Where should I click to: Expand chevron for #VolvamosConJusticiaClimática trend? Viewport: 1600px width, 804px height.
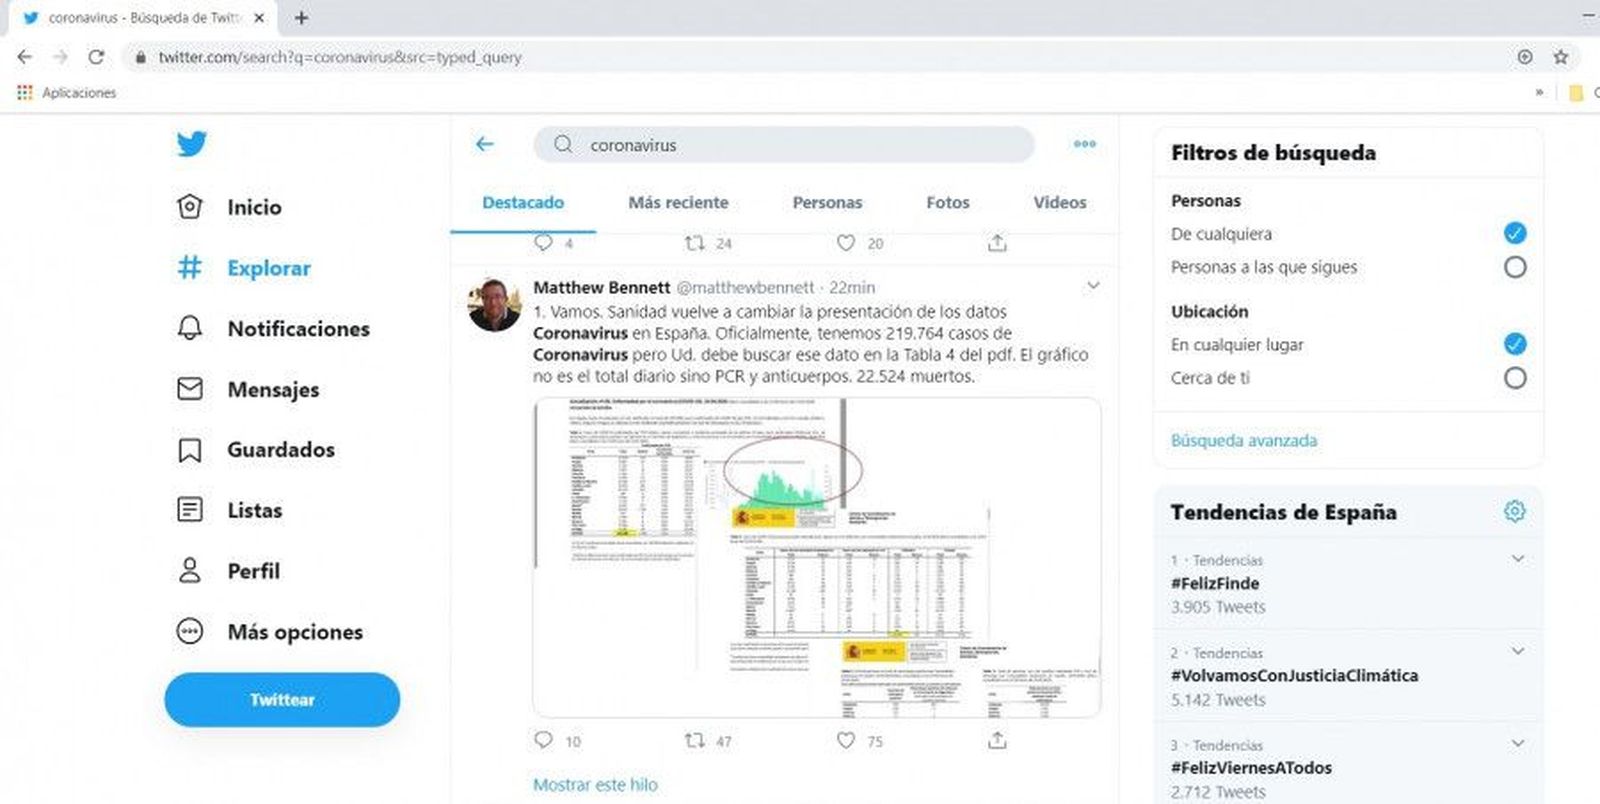[x=1518, y=651]
